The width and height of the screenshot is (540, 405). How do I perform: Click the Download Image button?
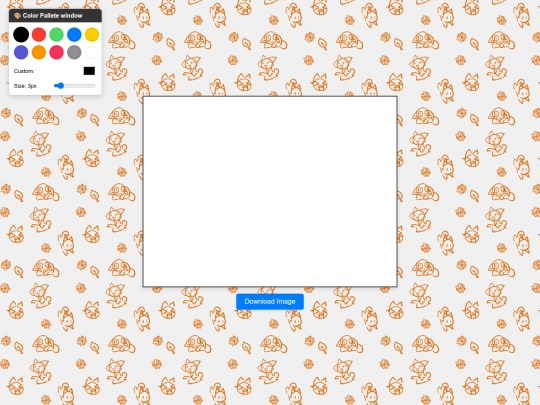(x=270, y=302)
